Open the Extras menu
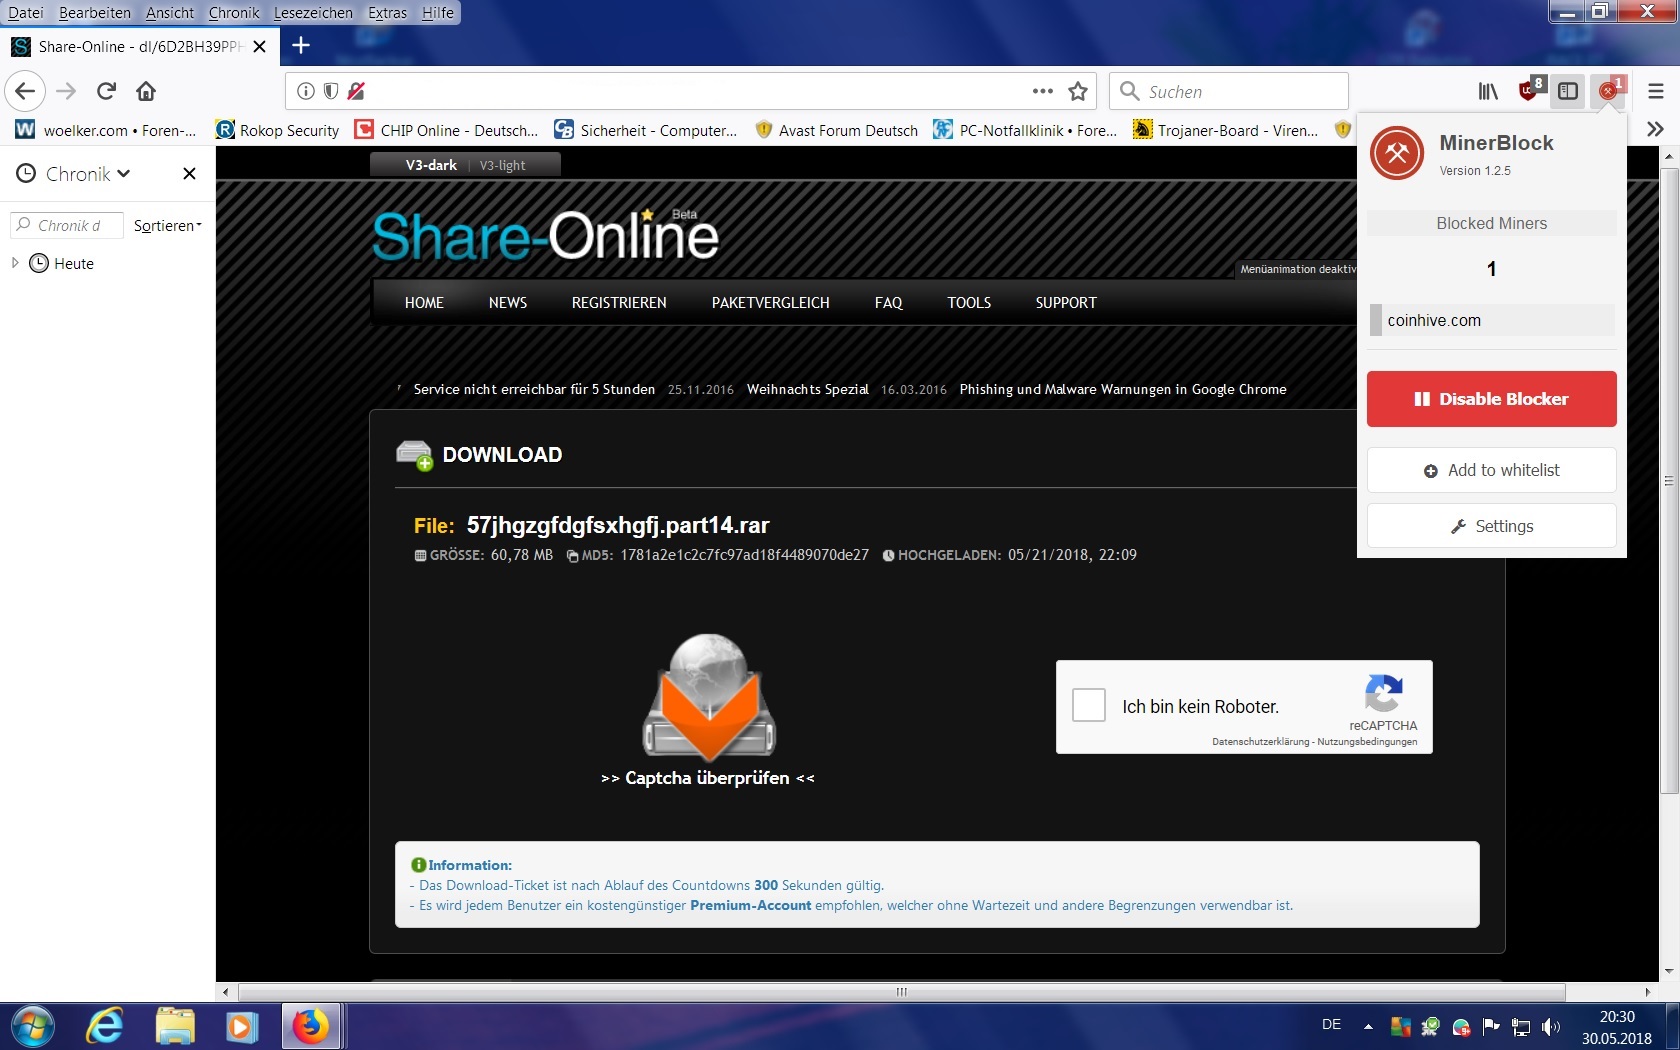The width and height of the screenshot is (1680, 1050). (x=387, y=12)
